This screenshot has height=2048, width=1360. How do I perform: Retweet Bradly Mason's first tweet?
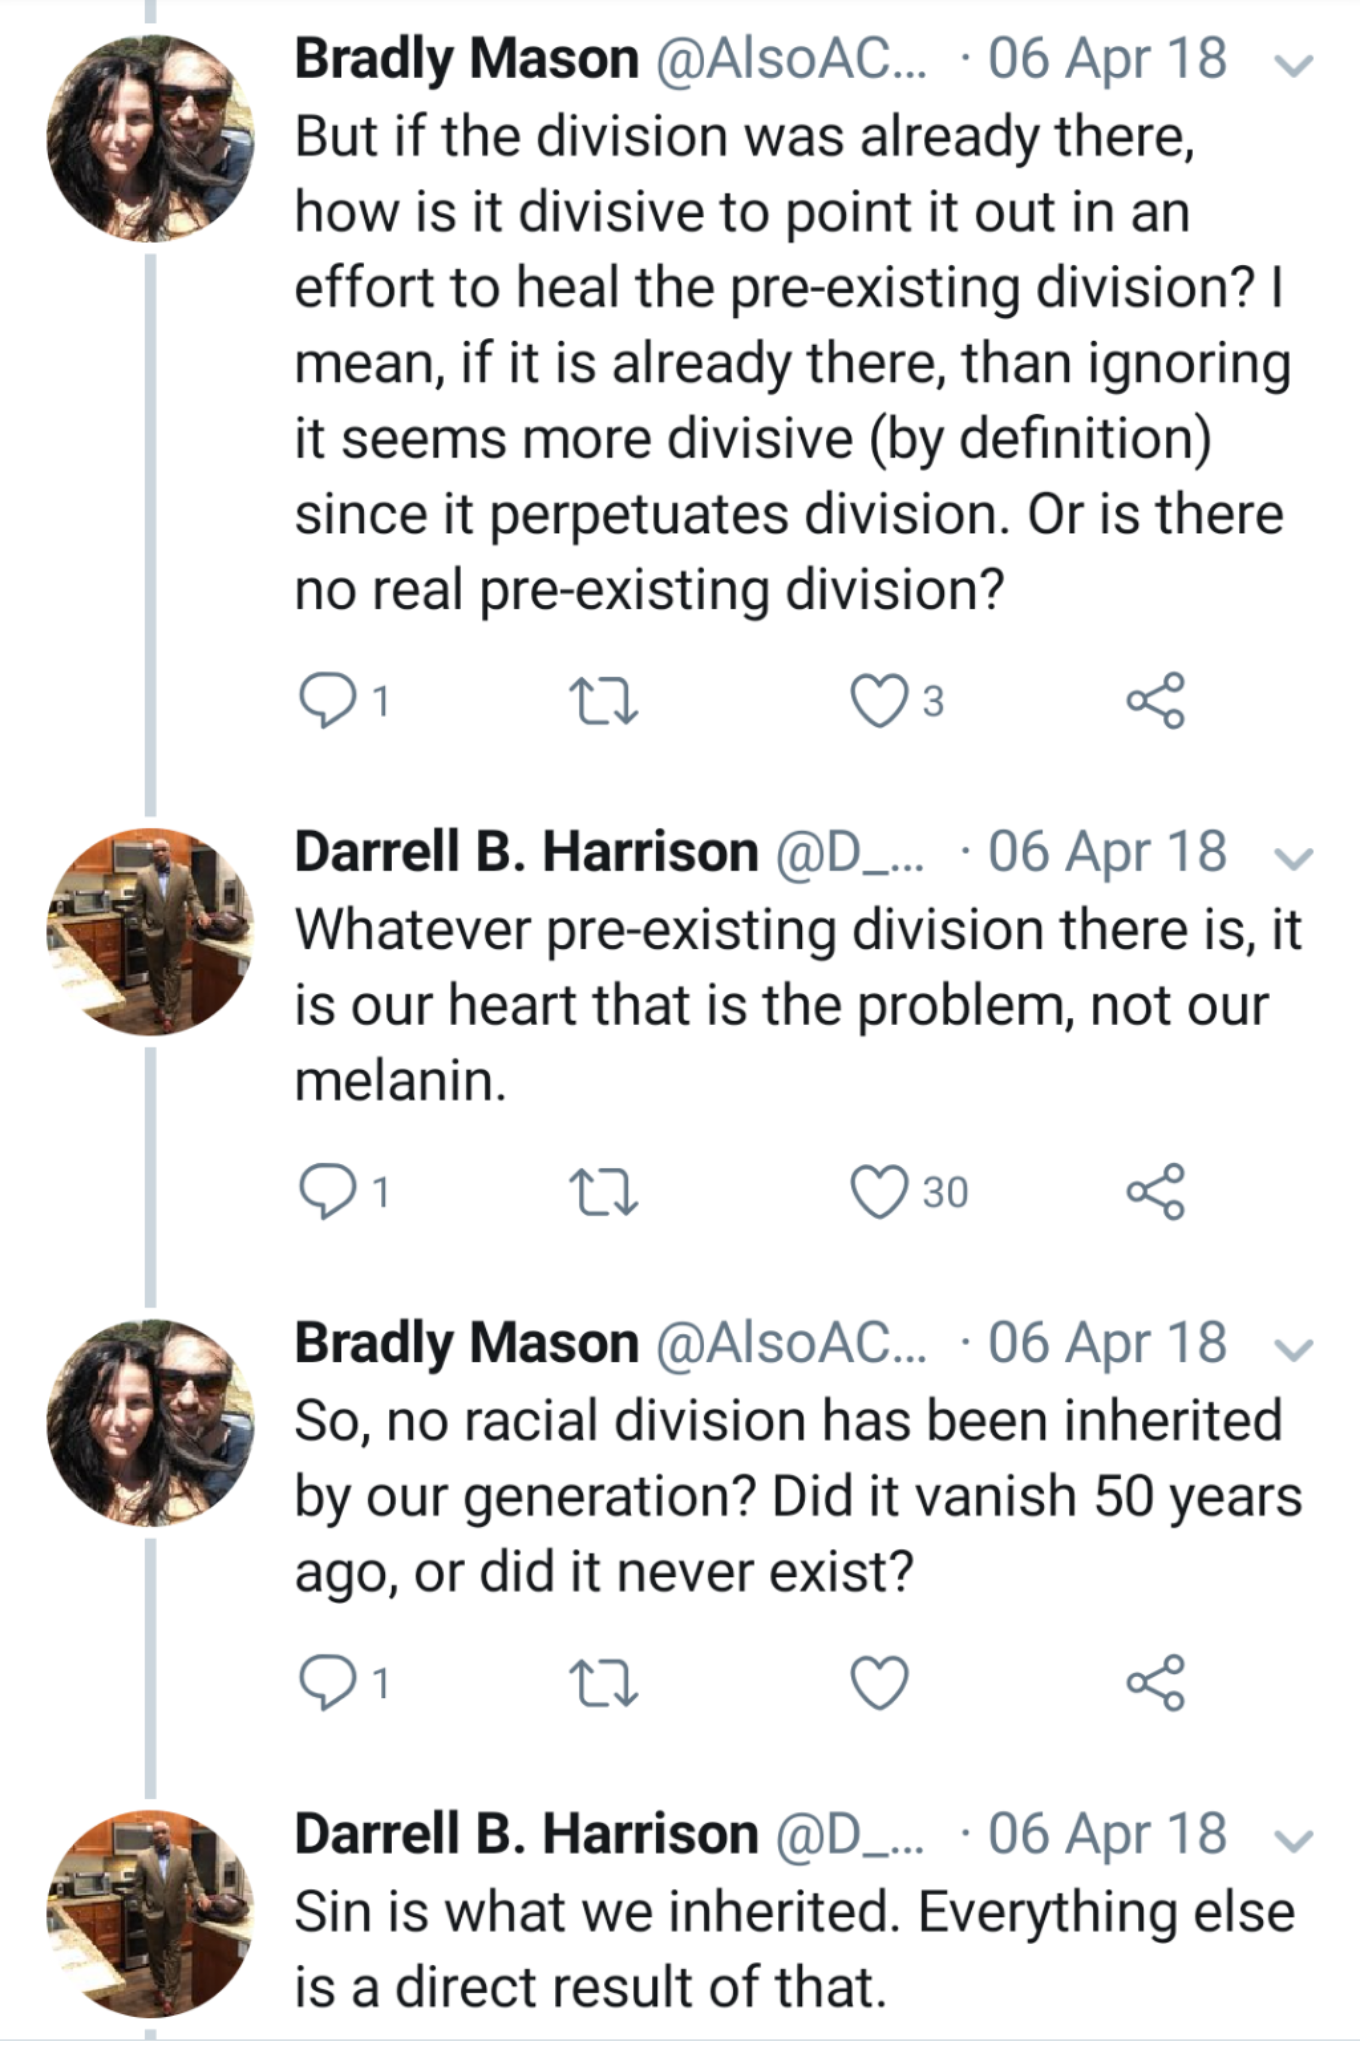tap(603, 700)
